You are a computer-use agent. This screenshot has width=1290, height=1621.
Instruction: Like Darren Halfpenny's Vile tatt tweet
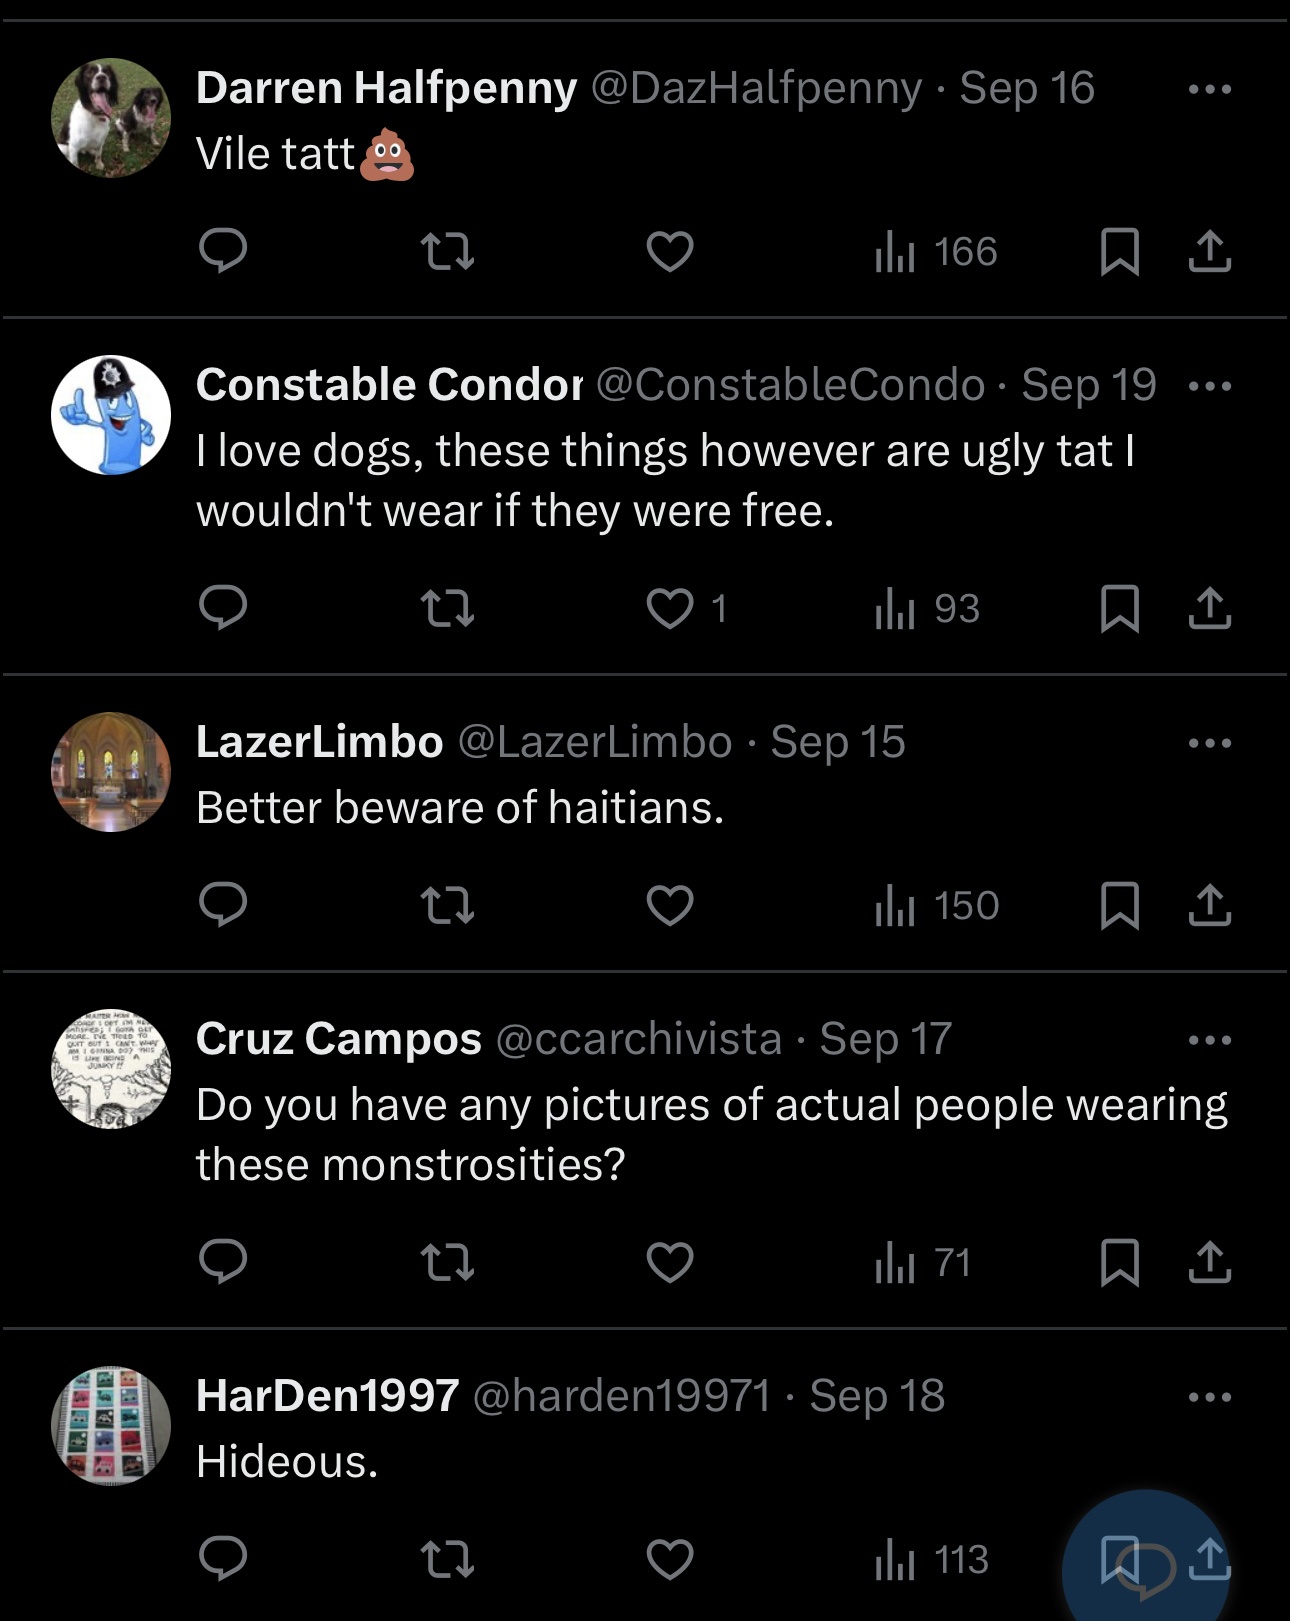pos(669,251)
